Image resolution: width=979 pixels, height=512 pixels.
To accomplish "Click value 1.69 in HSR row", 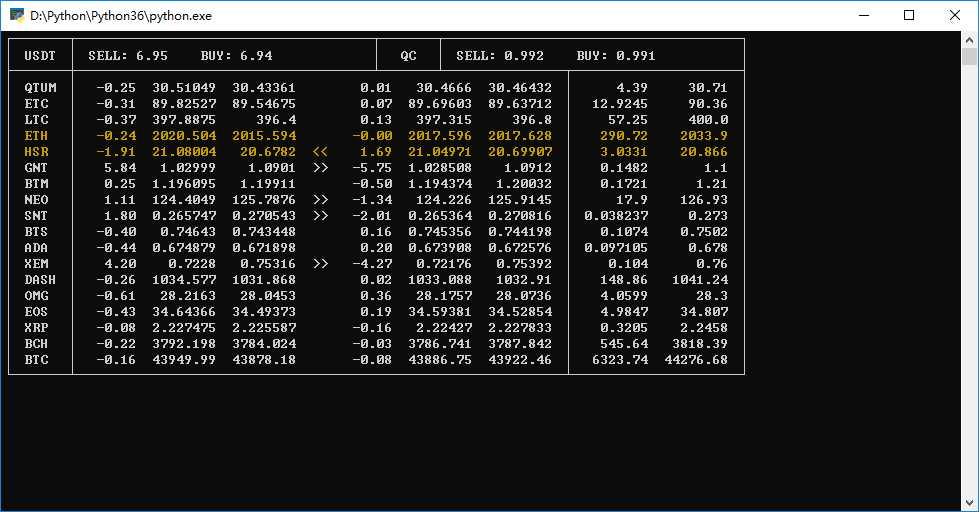I will pyautogui.click(x=376, y=152).
